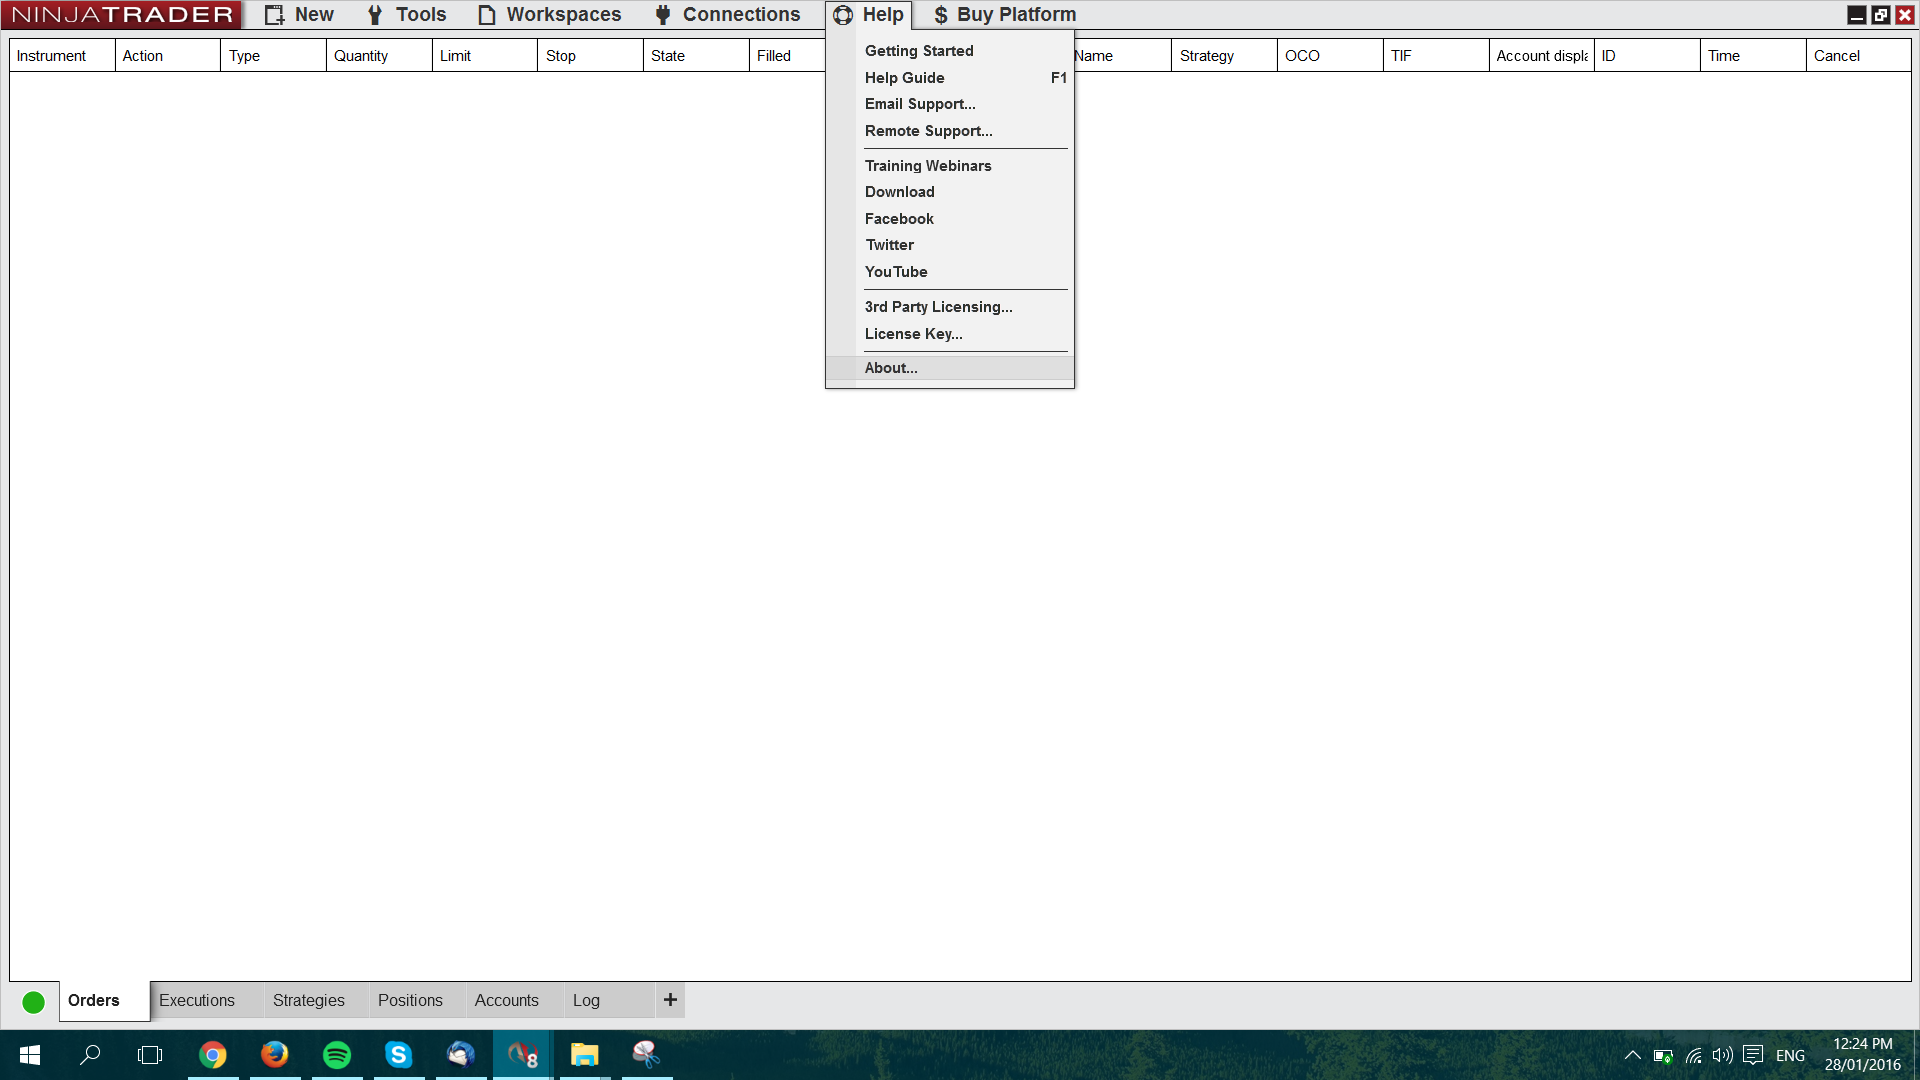Open the Connections menu
The height and width of the screenshot is (1080, 1920).
[727, 15]
